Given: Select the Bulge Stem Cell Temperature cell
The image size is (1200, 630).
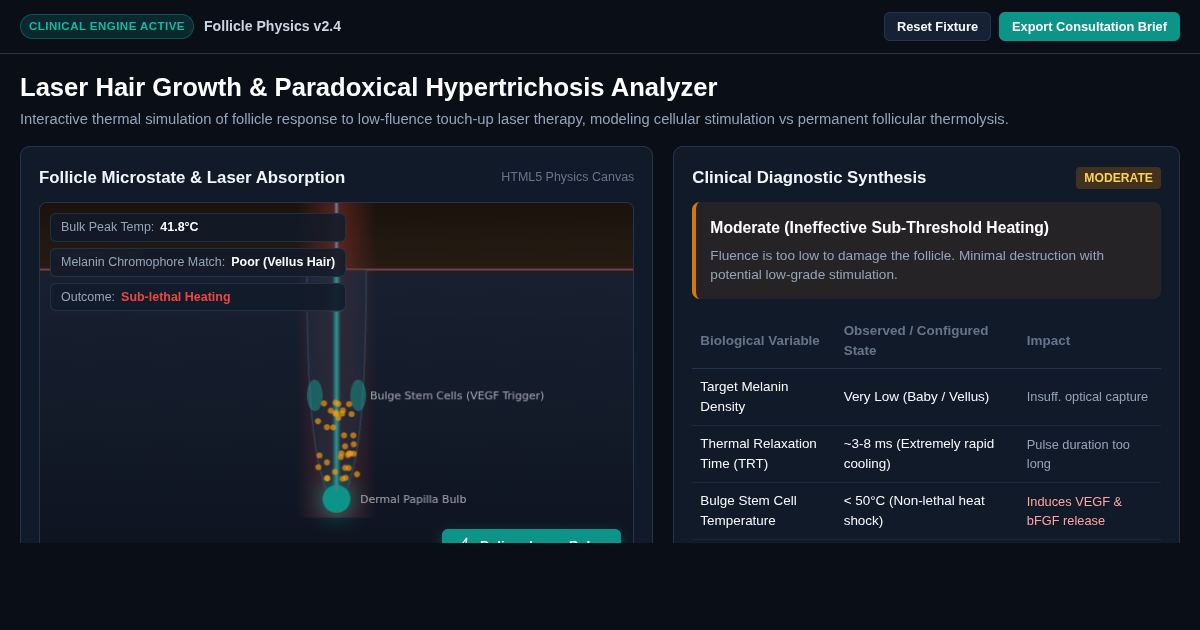Looking at the screenshot, I should [764, 511].
